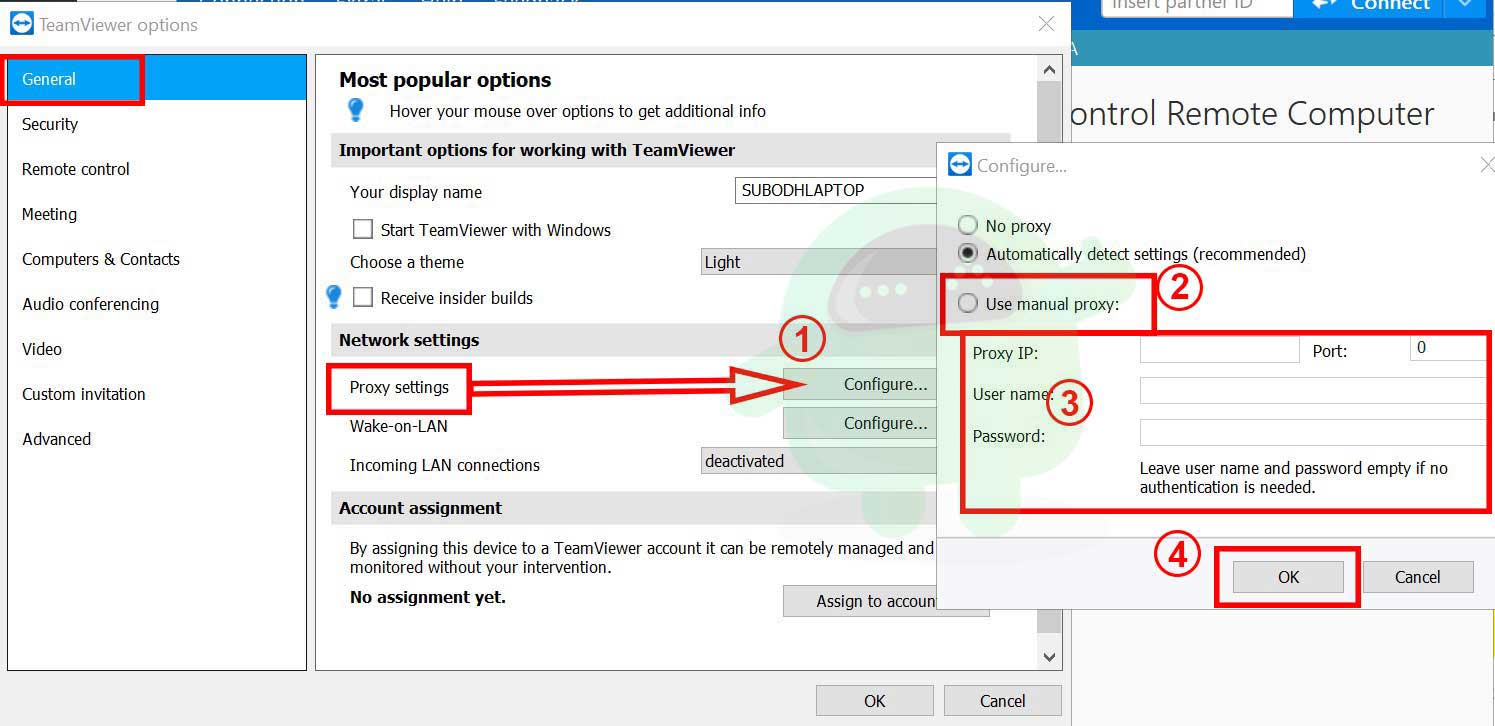Confirm proxy dialog with OK
1495x726 pixels.
pos(1288,577)
